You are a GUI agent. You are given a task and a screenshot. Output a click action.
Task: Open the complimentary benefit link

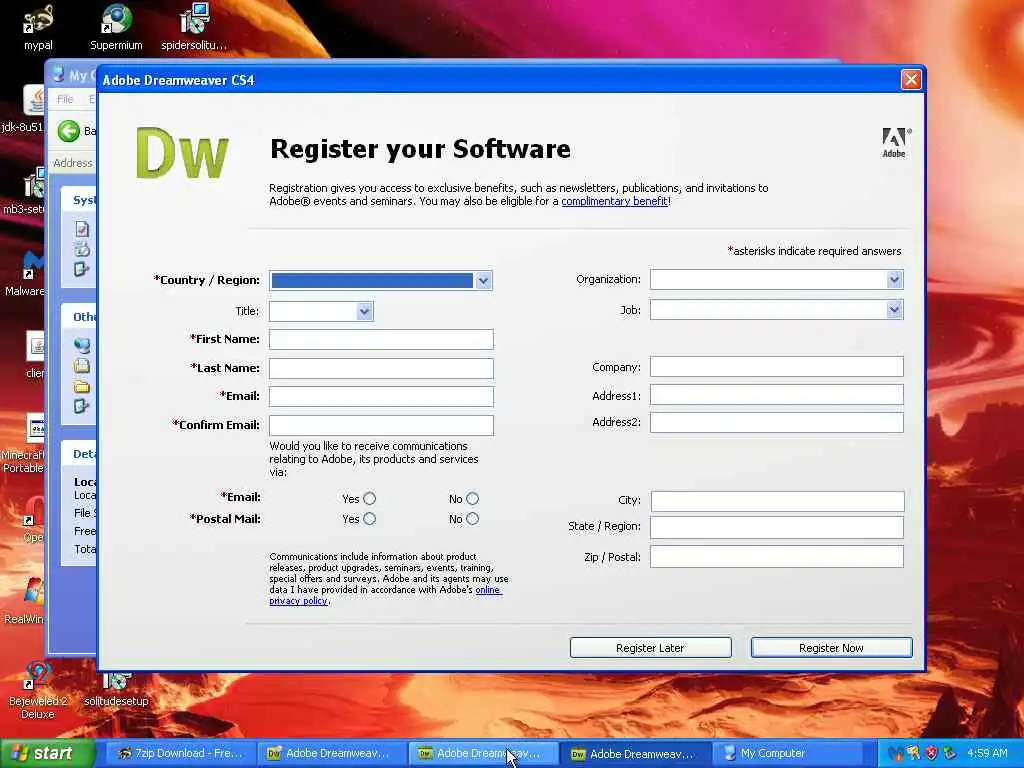[x=614, y=201]
